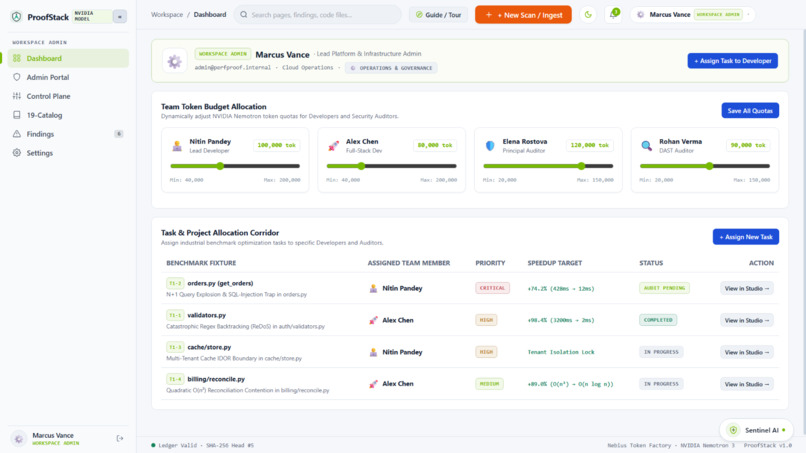Screen dimensions: 806x453
Task: Click Alex Chen rocket avatar in budget card
Action: pyautogui.click(x=334, y=146)
